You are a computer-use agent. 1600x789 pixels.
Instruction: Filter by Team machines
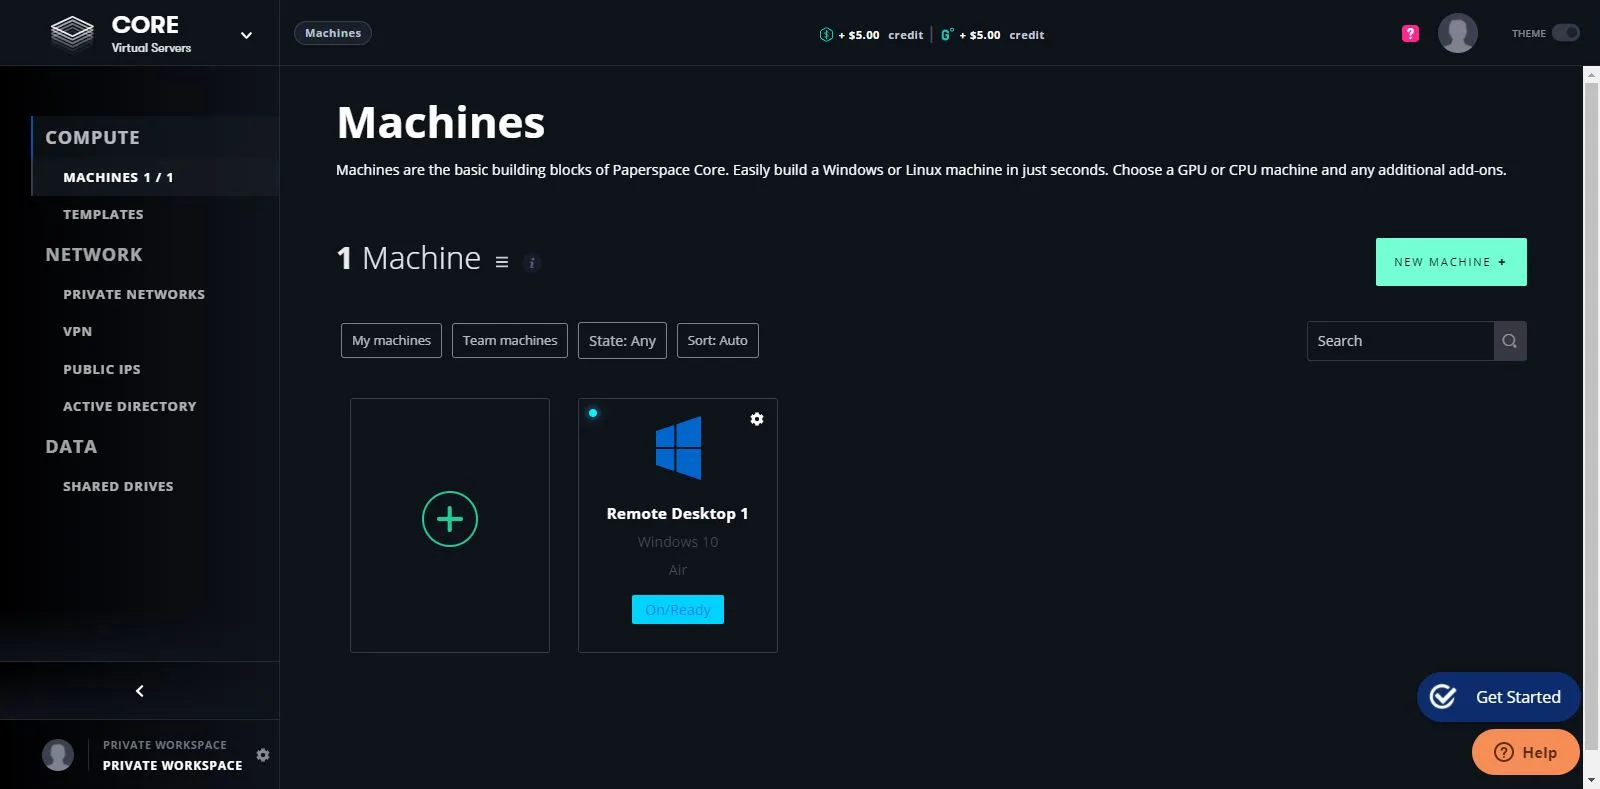click(510, 340)
